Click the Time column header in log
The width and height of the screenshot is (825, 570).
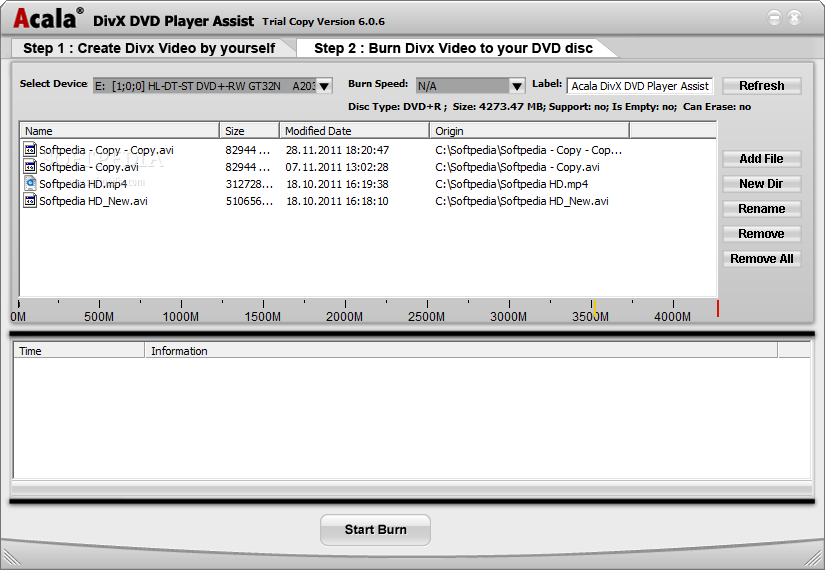(79, 351)
